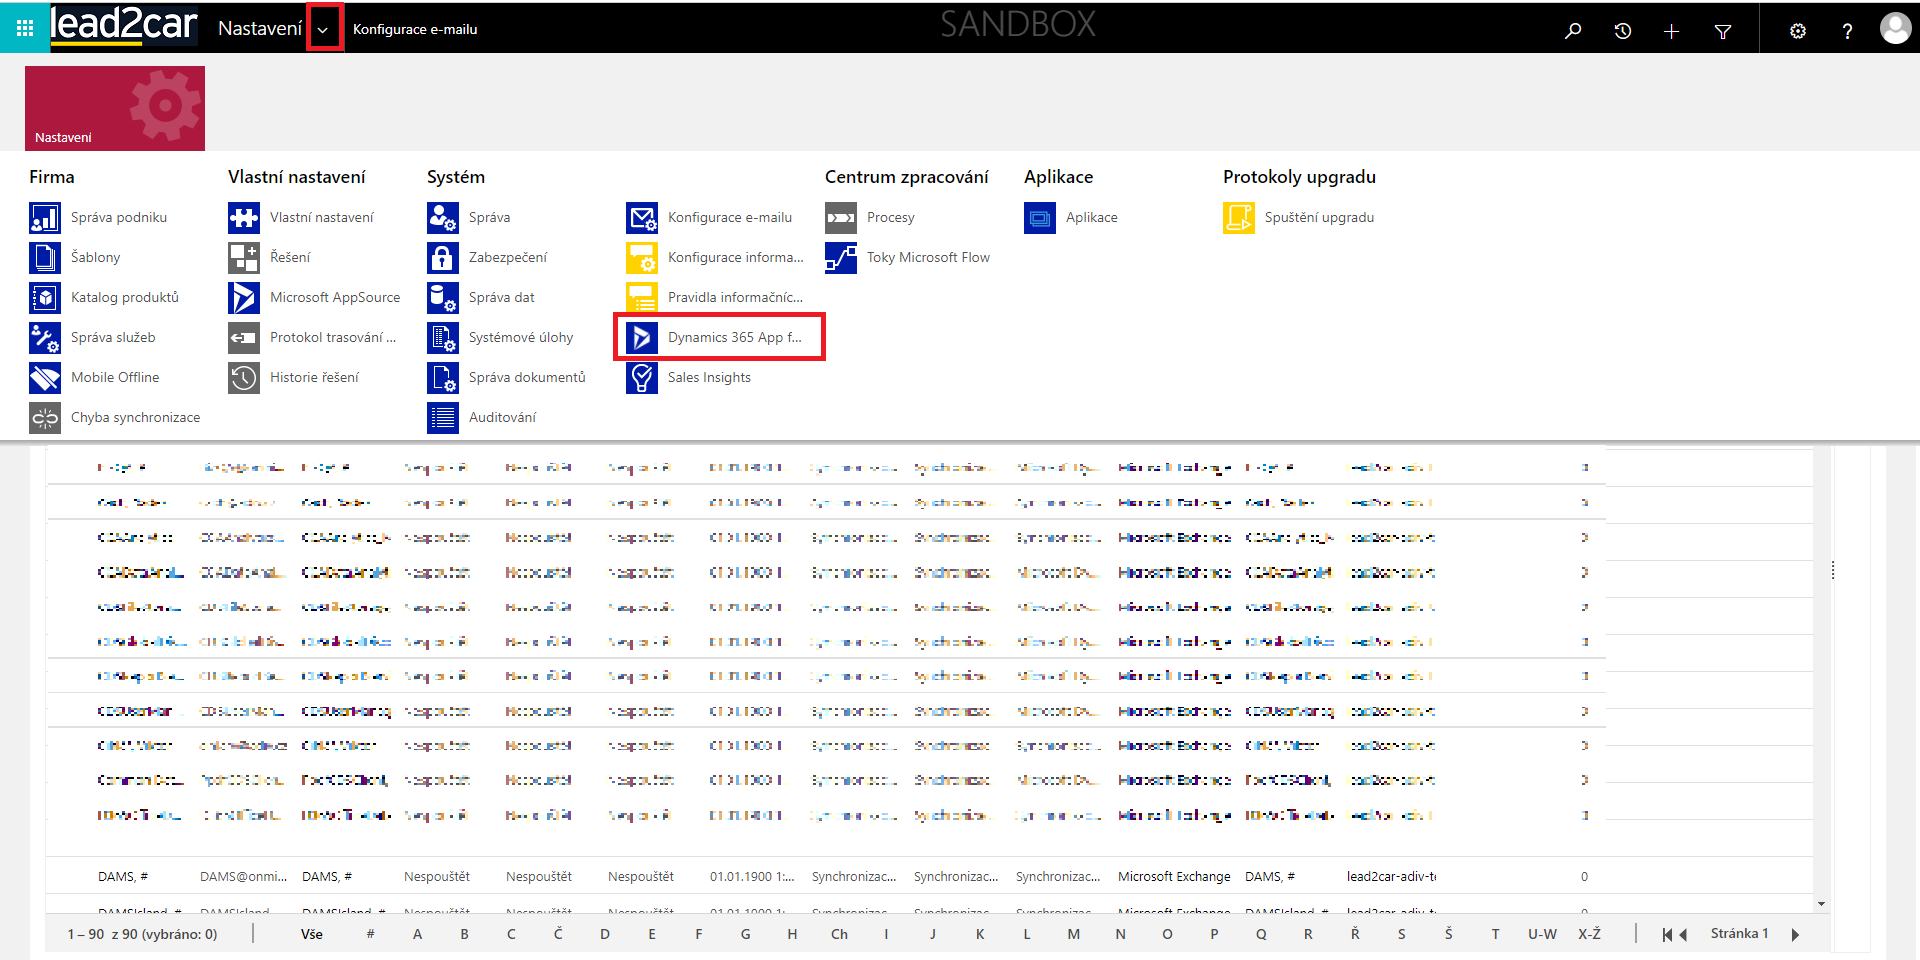The width and height of the screenshot is (1920, 960).
Task: Open the app launcher waffle icon
Action: (x=25, y=29)
